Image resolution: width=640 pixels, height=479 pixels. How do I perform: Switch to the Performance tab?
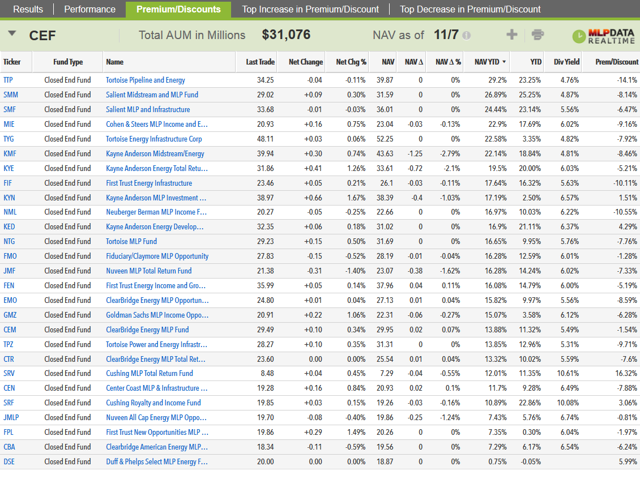click(90, 9)
